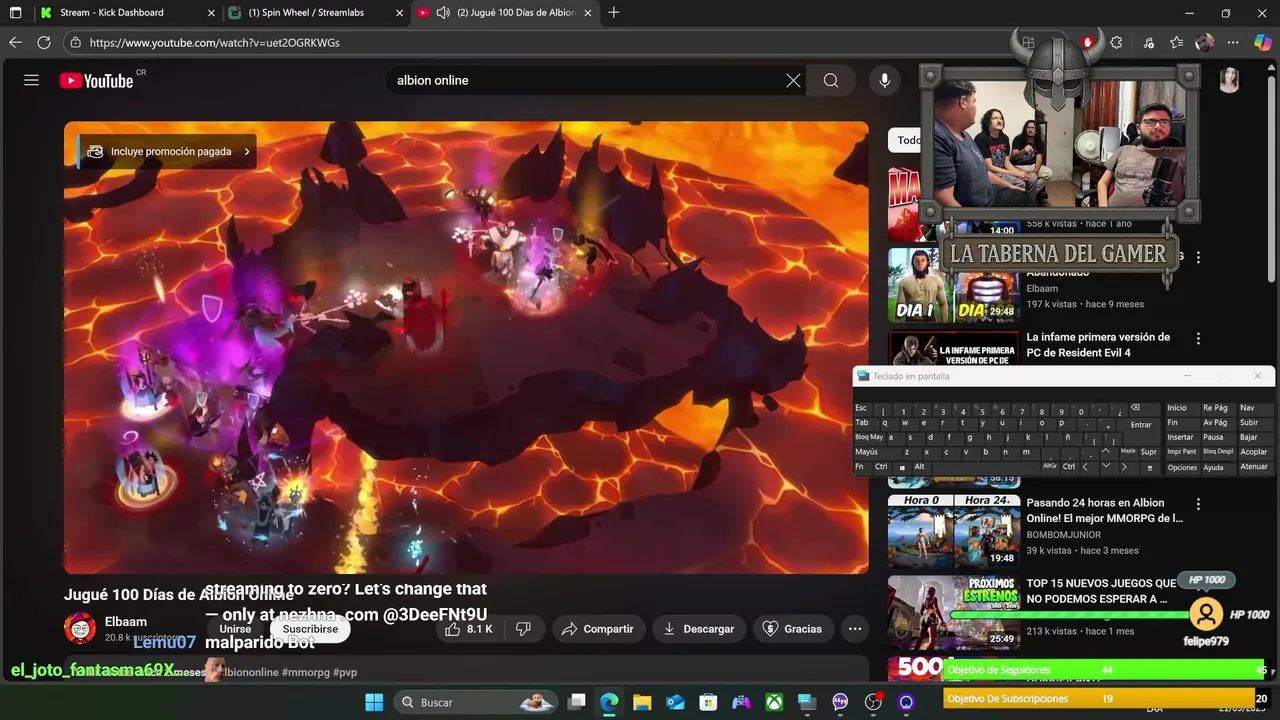
Task: Toggle Bloq May key on the on-screen keyboard
Action: [868, 437]
